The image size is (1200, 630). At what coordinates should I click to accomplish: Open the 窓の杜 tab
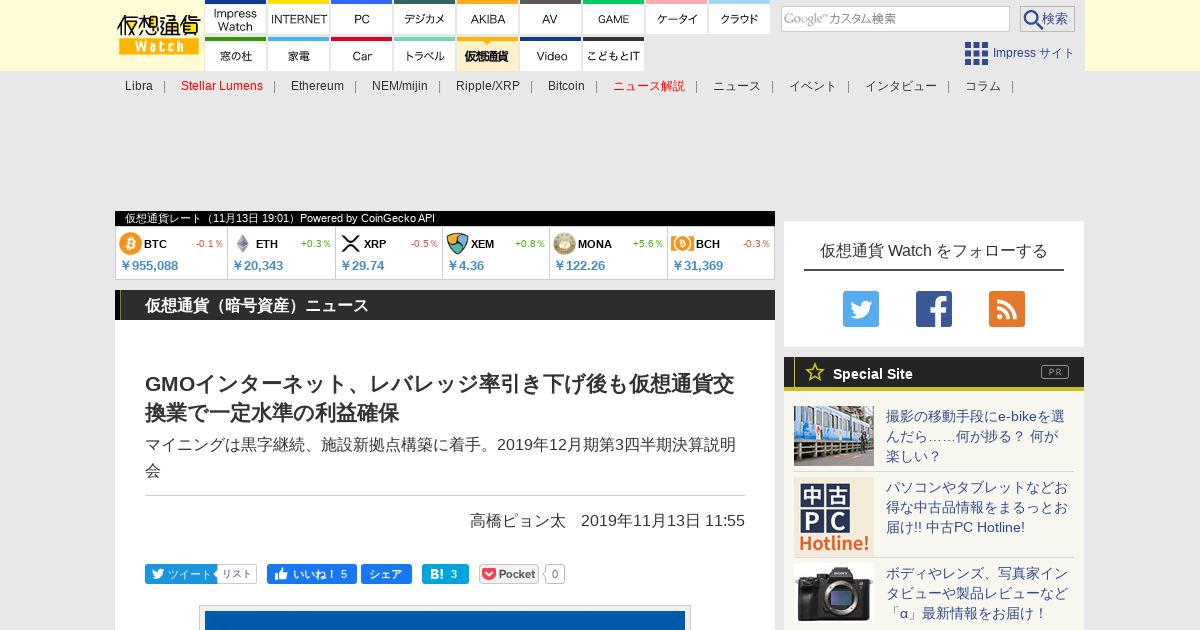pyautogui.click(x=236, y=55)
